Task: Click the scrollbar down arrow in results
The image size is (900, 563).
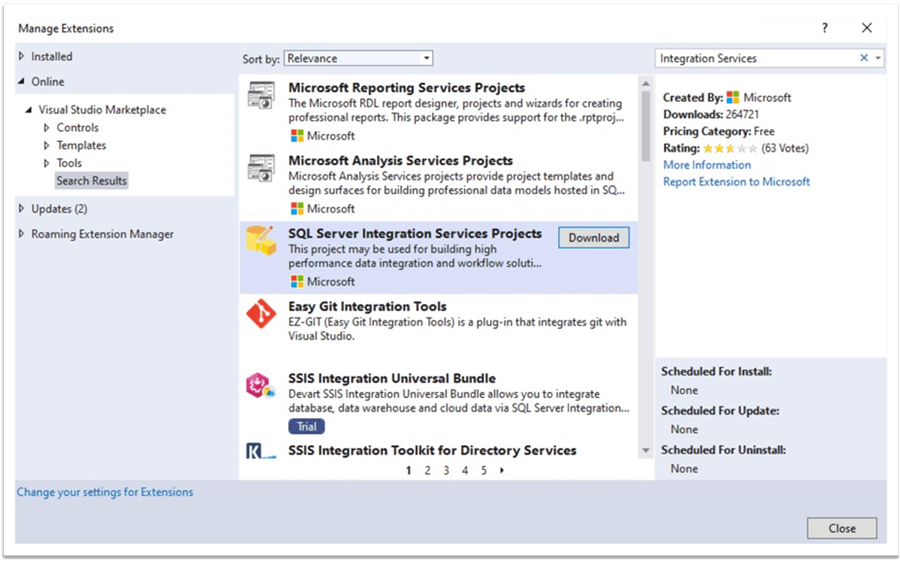Action: (646, 451)
